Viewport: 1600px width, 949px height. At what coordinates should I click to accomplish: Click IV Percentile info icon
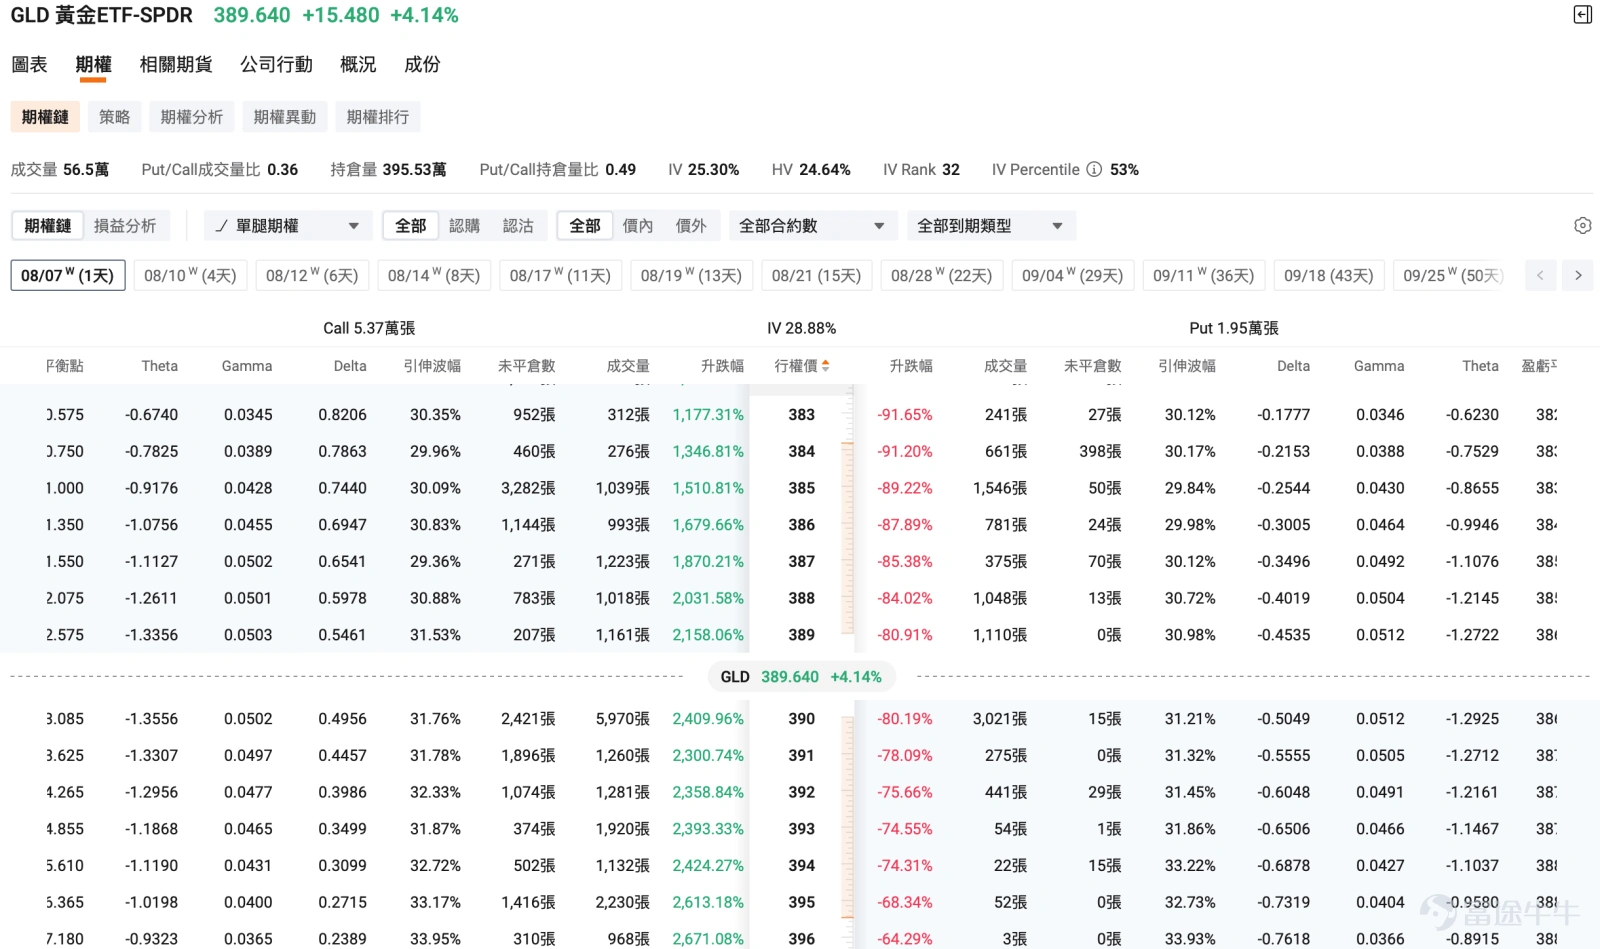coord(1094,170)
